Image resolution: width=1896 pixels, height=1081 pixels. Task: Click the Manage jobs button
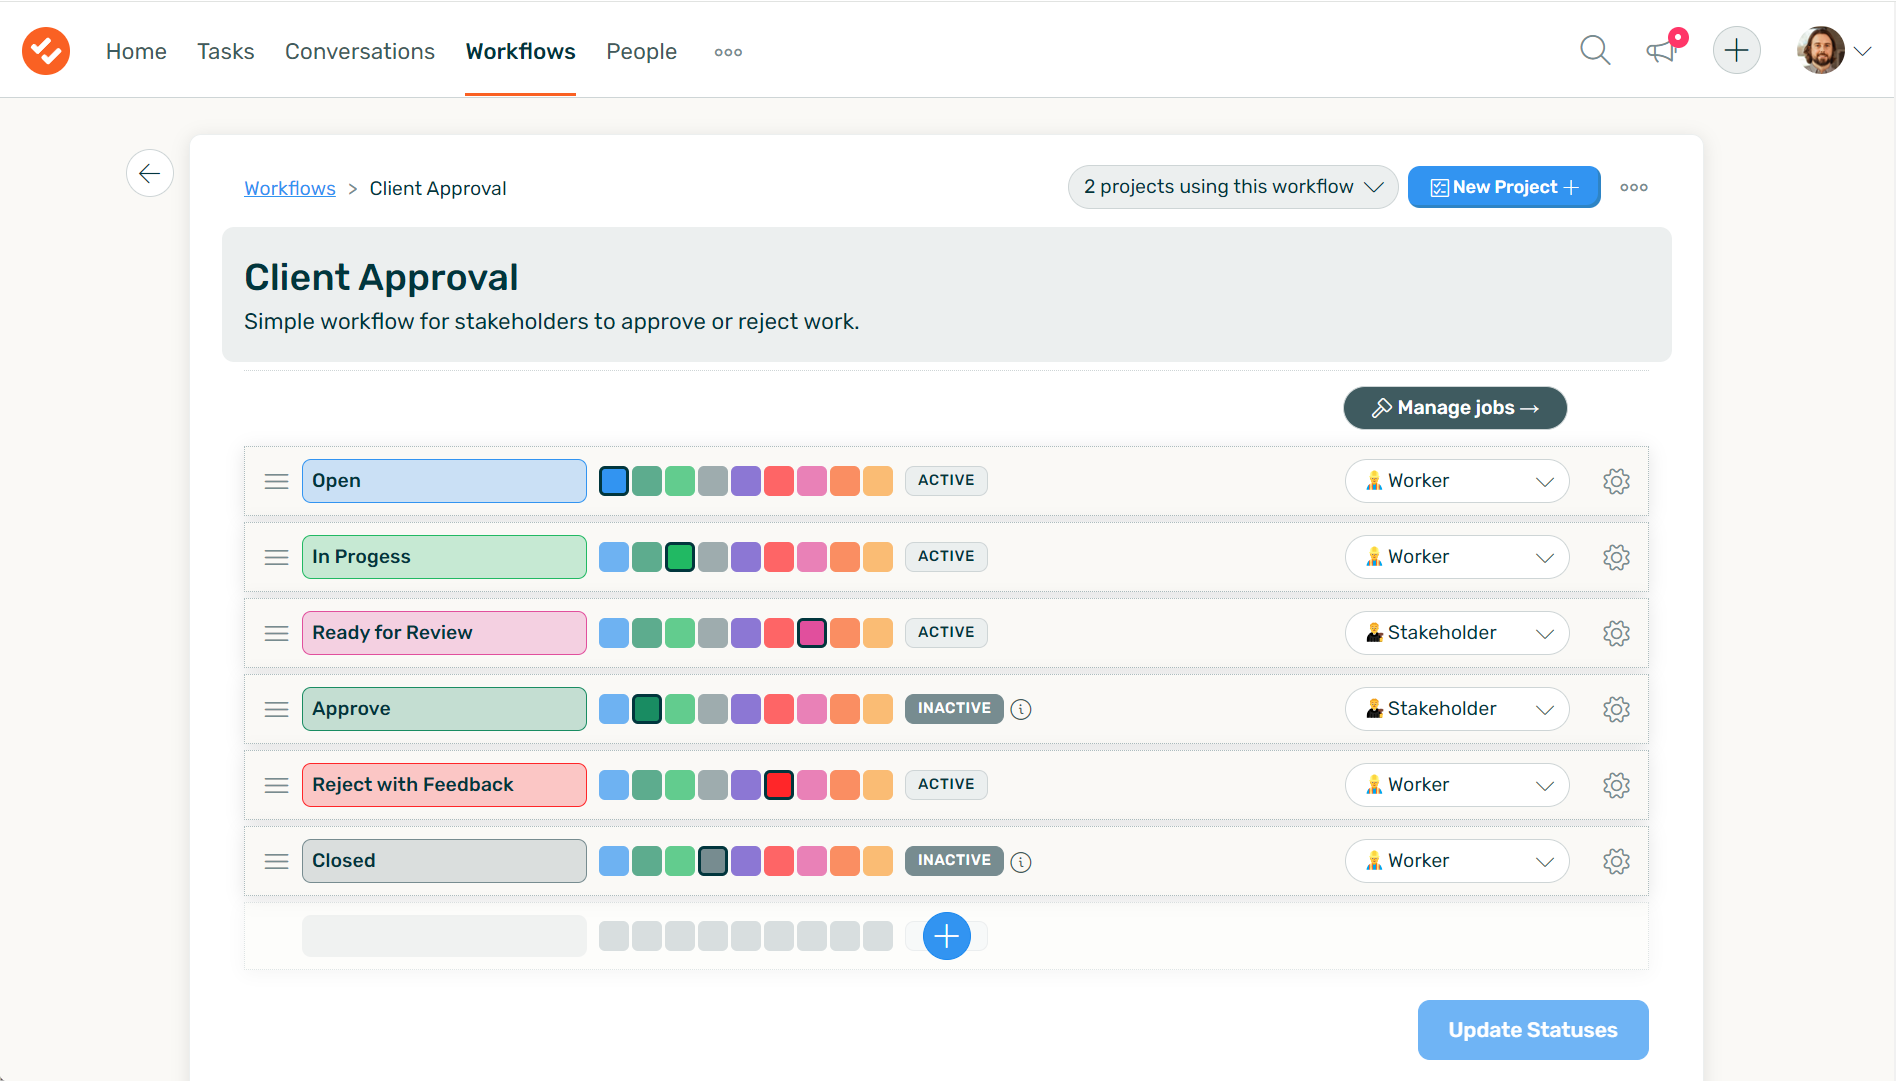click(1455, 408)
